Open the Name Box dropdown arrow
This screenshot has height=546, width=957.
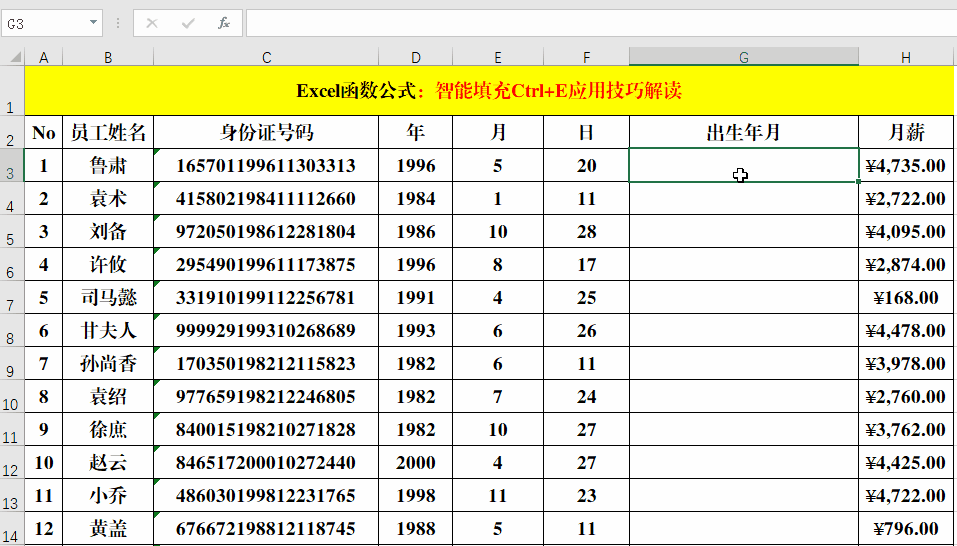[93, 23]
